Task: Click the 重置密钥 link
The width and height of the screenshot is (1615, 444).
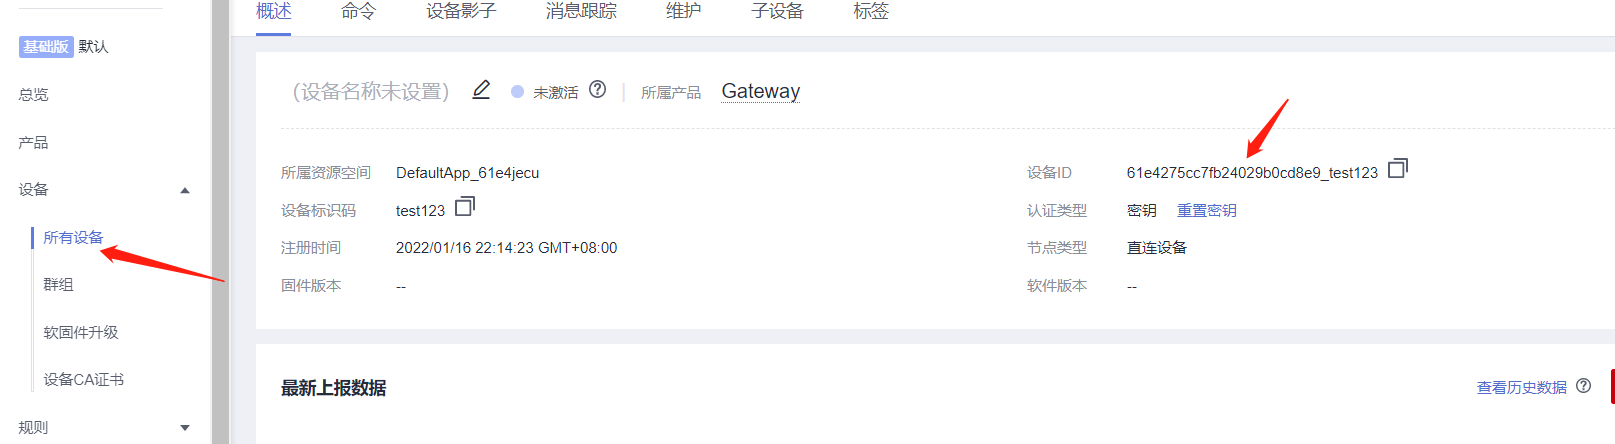Action: click(x=1206, y=210)
